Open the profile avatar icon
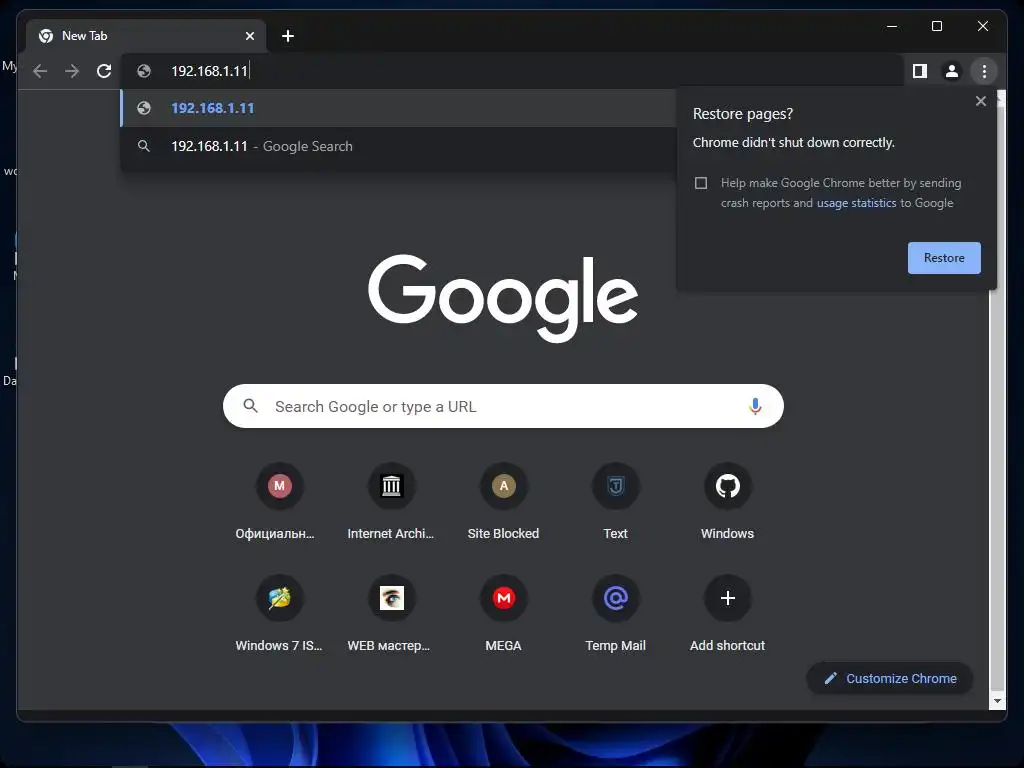This screenshot has width=1024, height=768. [952, 71]
